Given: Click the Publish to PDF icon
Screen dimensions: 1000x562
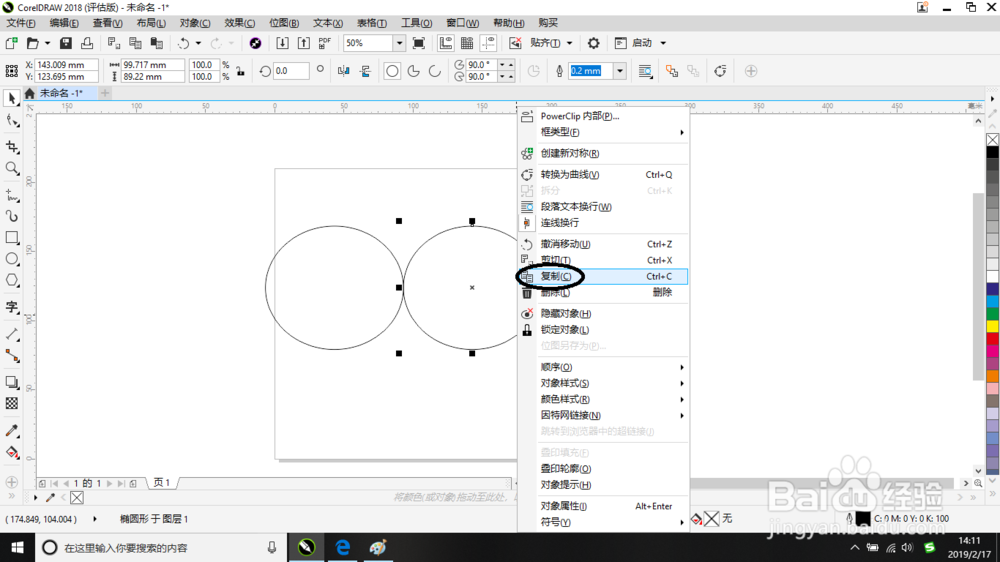Looking at the screenshot, I should click(x=325, y=43).
